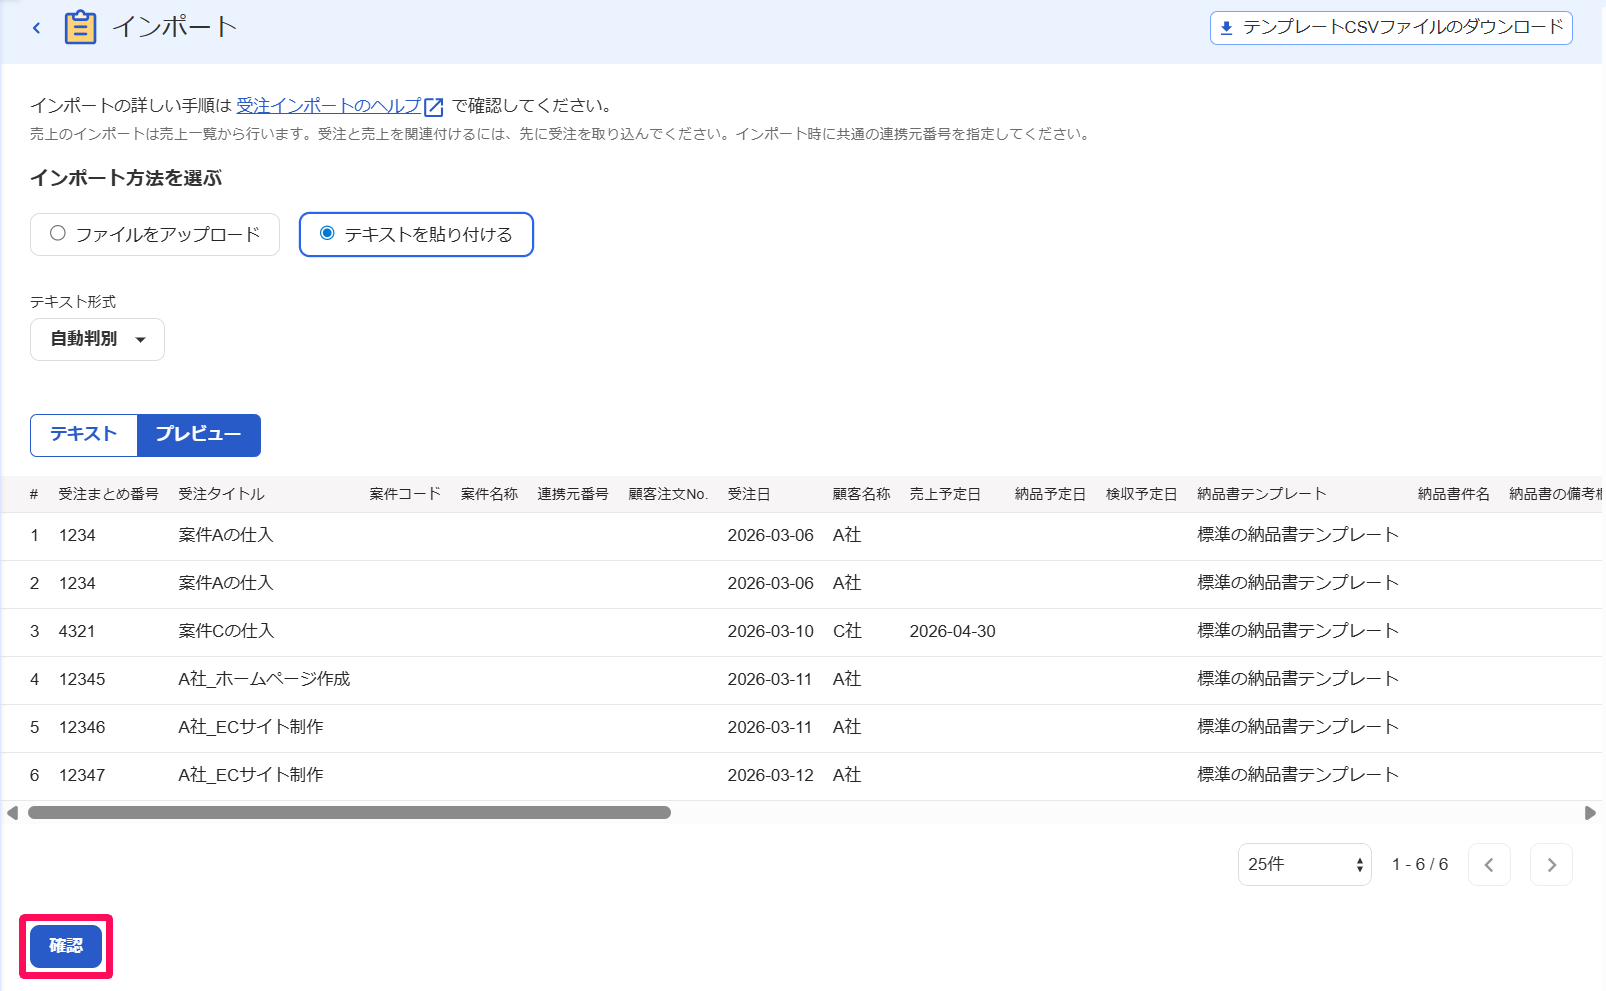The height and width of the screenshot is (991, 1606).
Task: Open the 受注インポートのヘルプ link
Action: (x=329, y=106)
